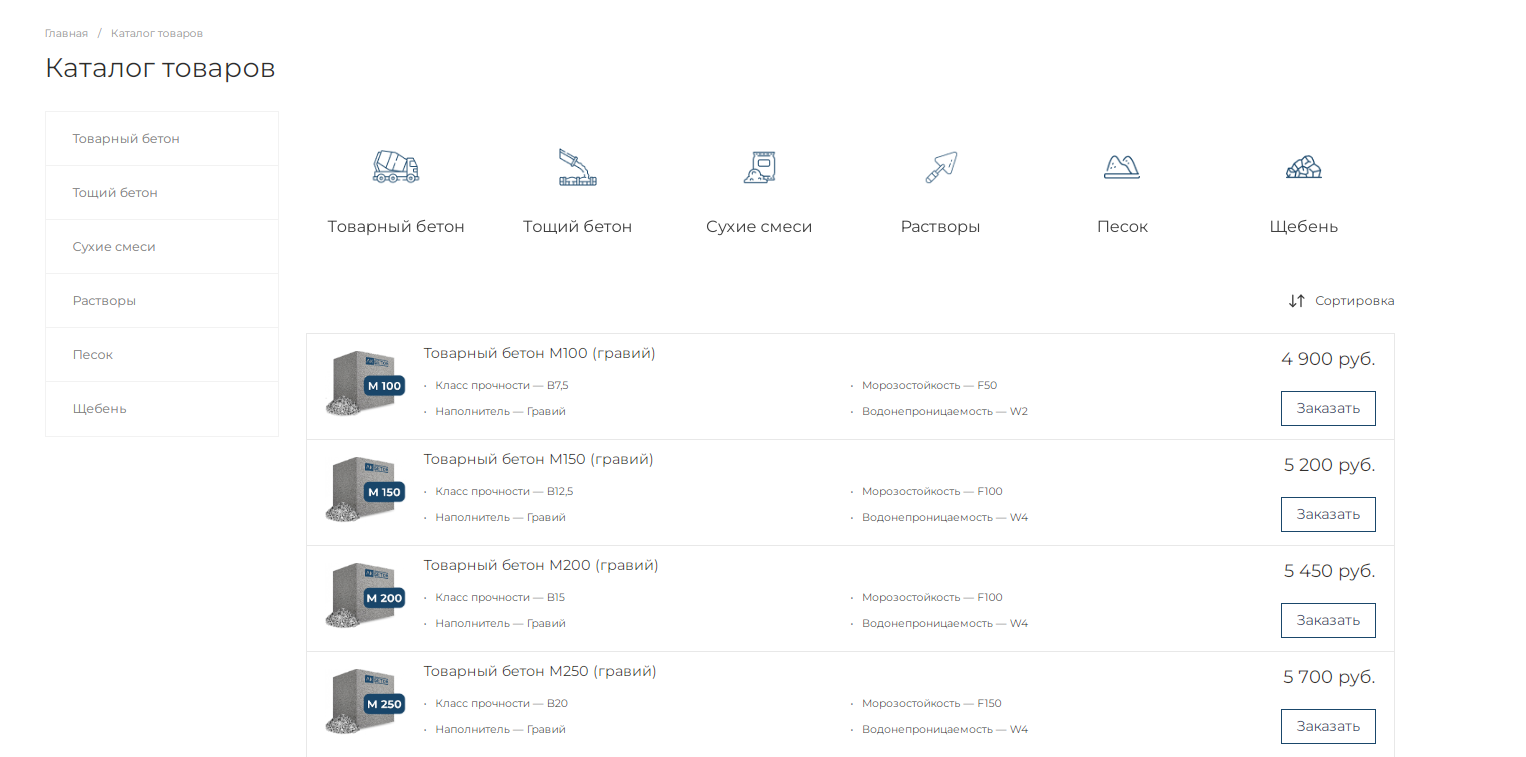Select Щебень in the sidebar
This screenshot has height=757, width=1526.
[162, 409]
